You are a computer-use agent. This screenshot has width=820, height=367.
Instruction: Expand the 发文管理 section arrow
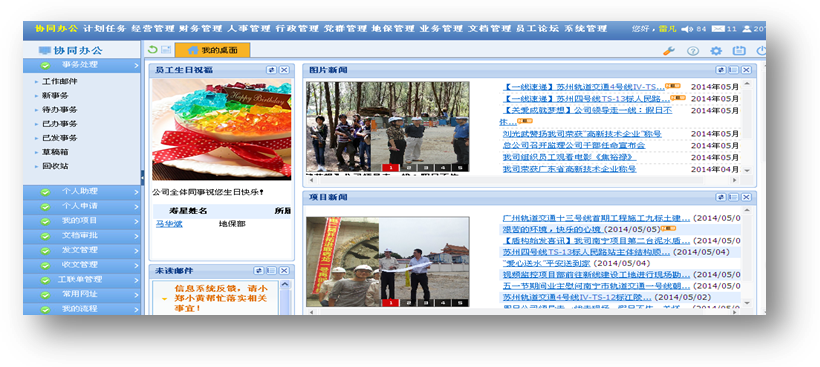[136, 250]
